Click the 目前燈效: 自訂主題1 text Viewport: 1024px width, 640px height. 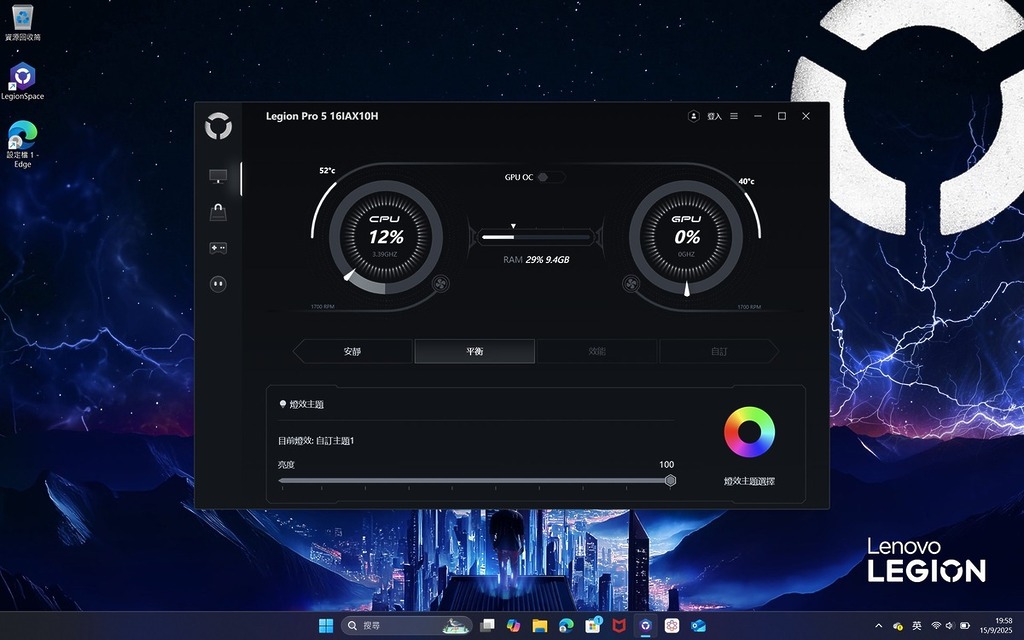316,441
